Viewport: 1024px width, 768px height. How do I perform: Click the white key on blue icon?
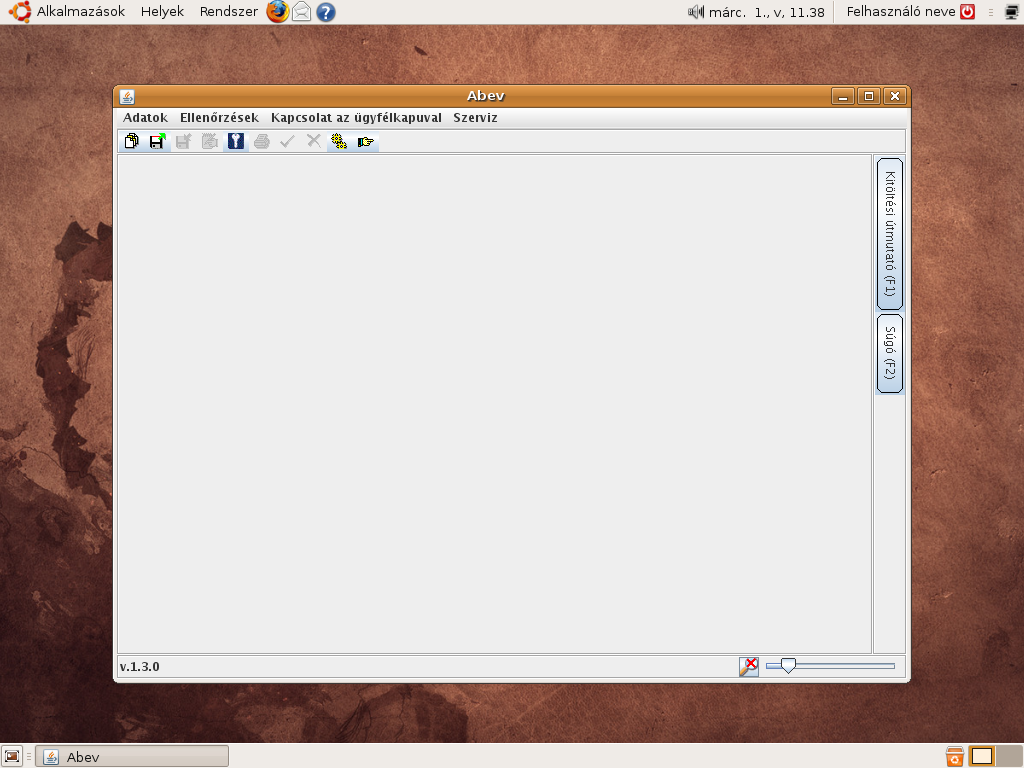point(236,141)
